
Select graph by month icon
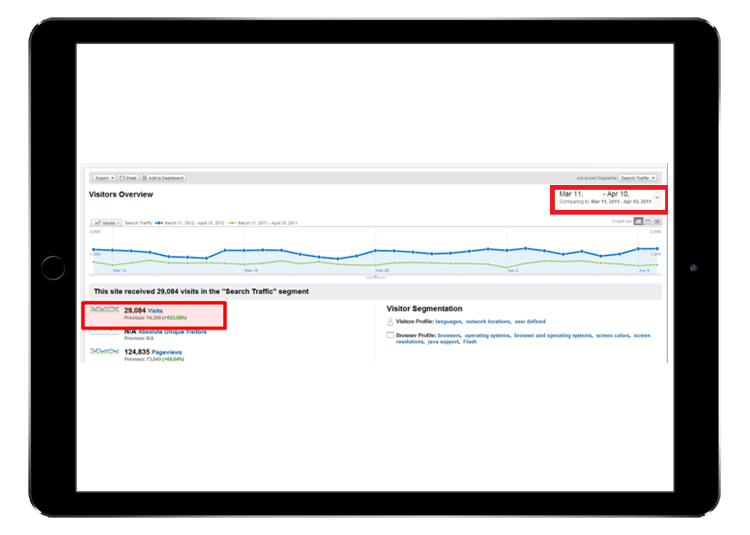[x=657, y=221]
